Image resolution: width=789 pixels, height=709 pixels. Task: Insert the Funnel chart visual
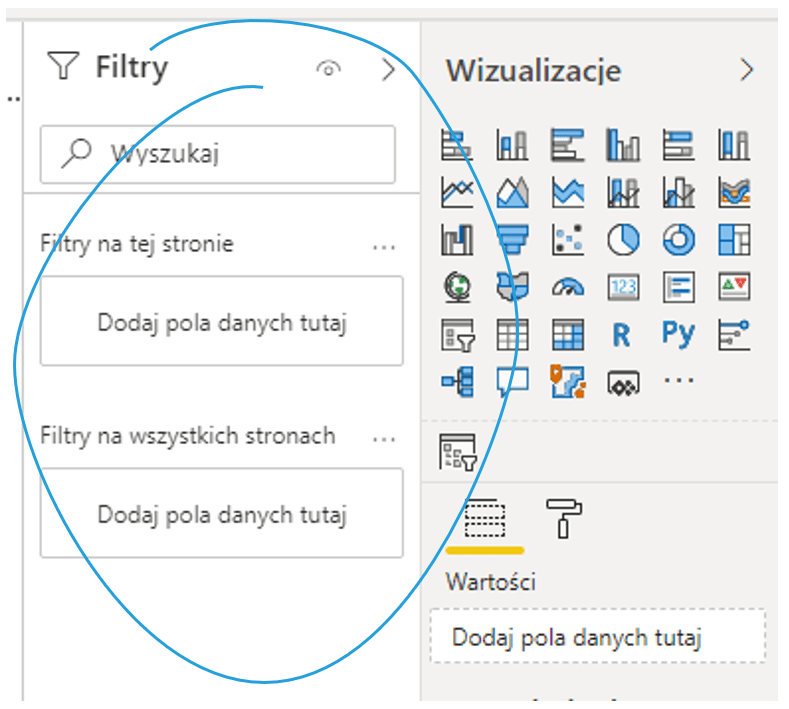tap(512, 240)
